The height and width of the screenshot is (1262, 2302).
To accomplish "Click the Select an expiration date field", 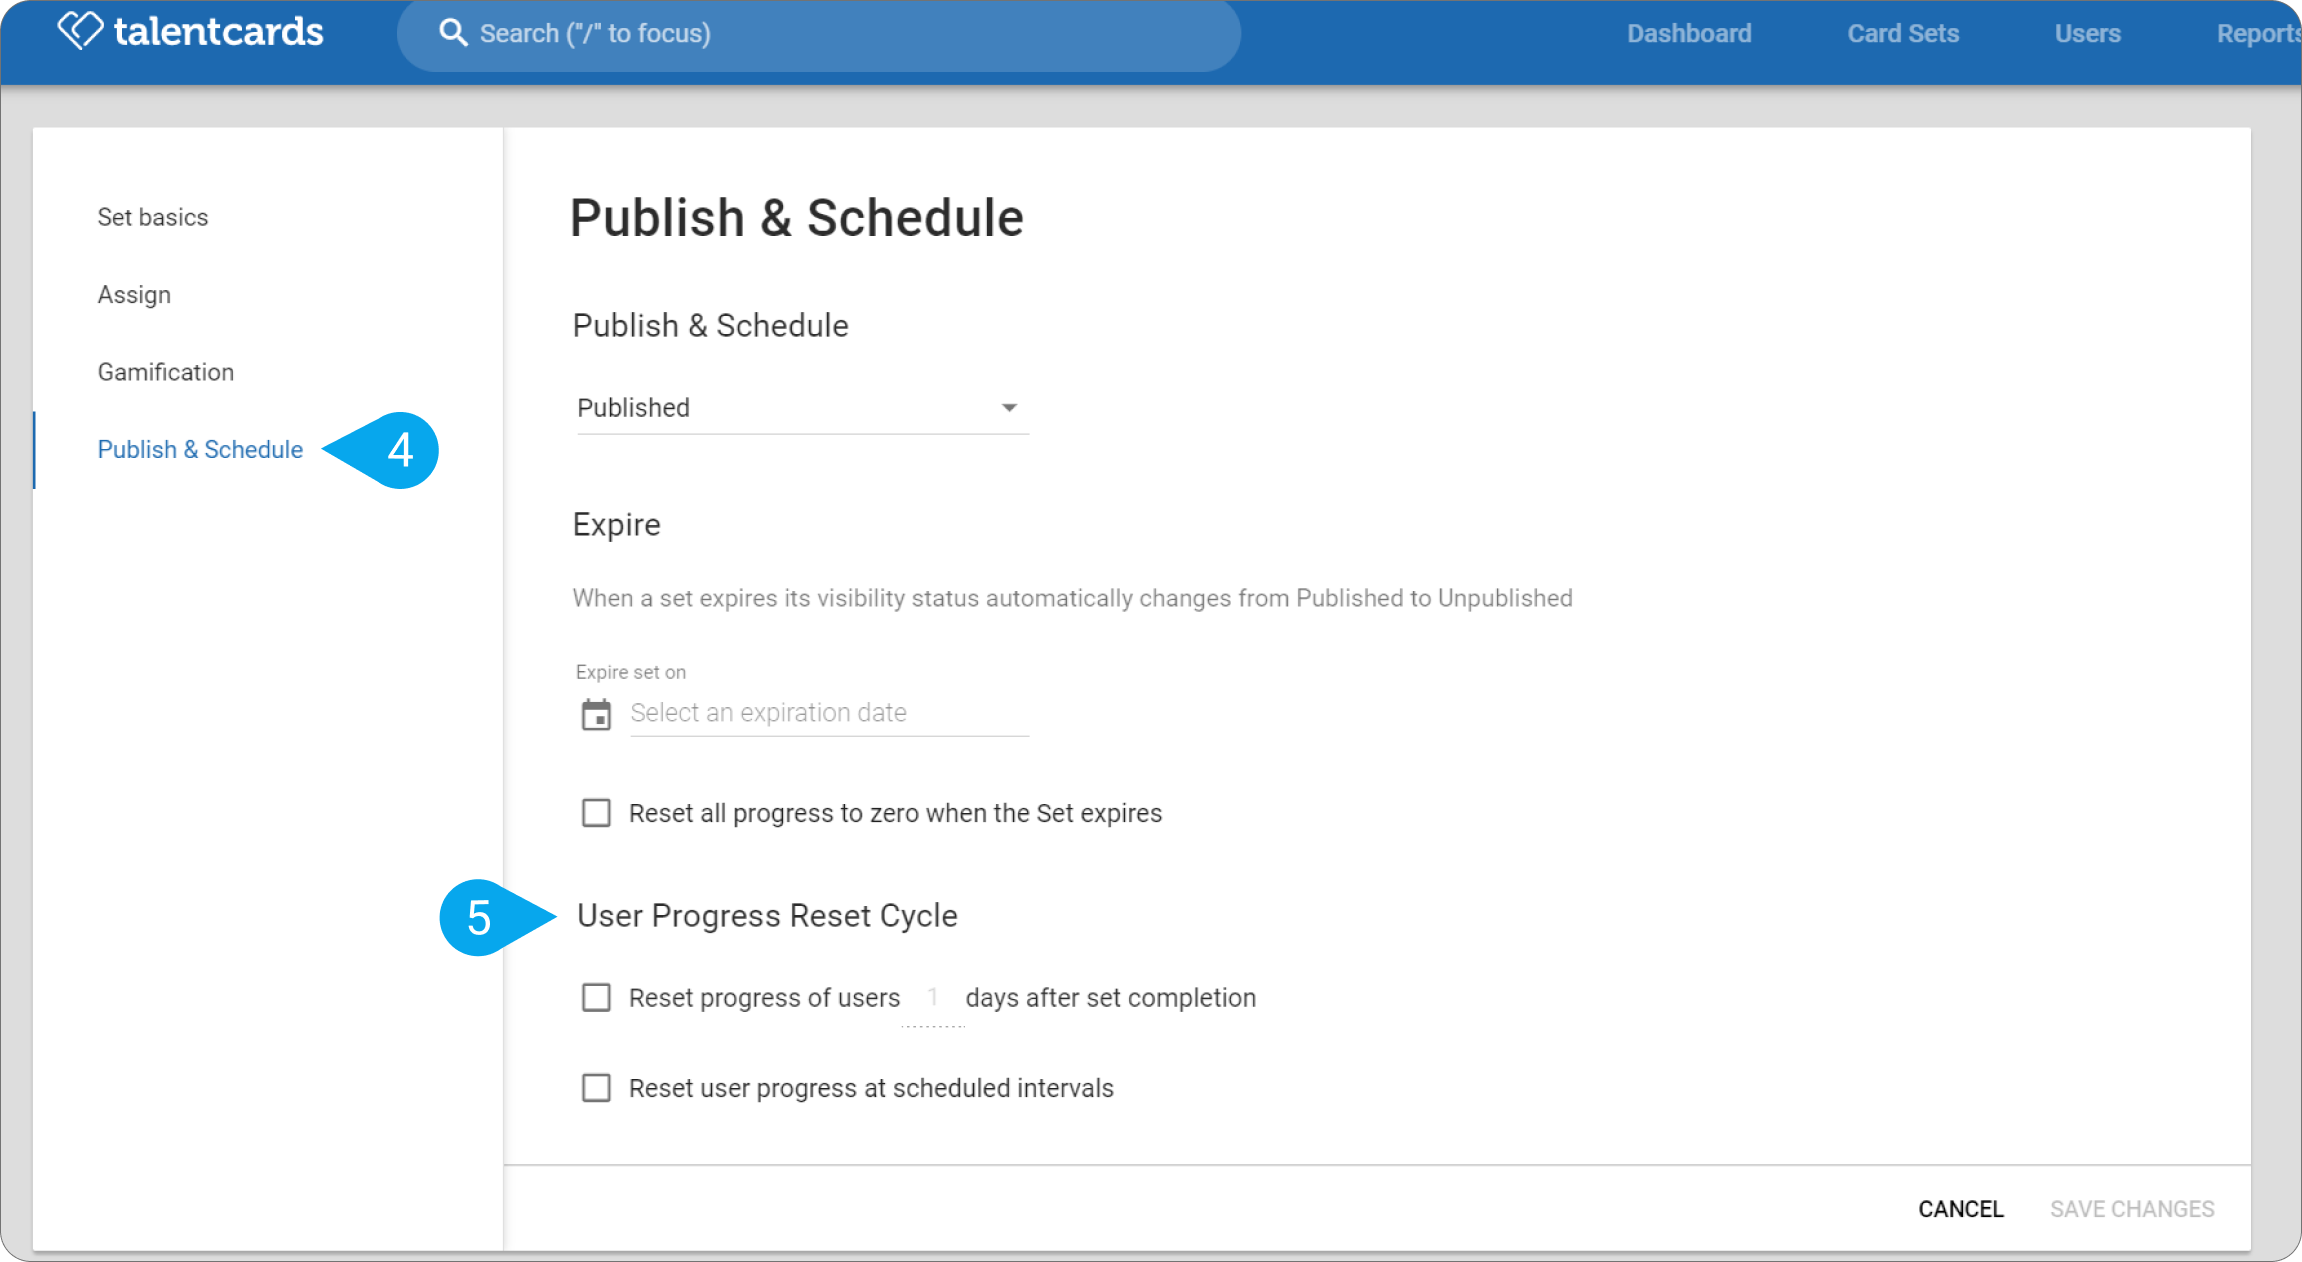I will click(829, 713).
